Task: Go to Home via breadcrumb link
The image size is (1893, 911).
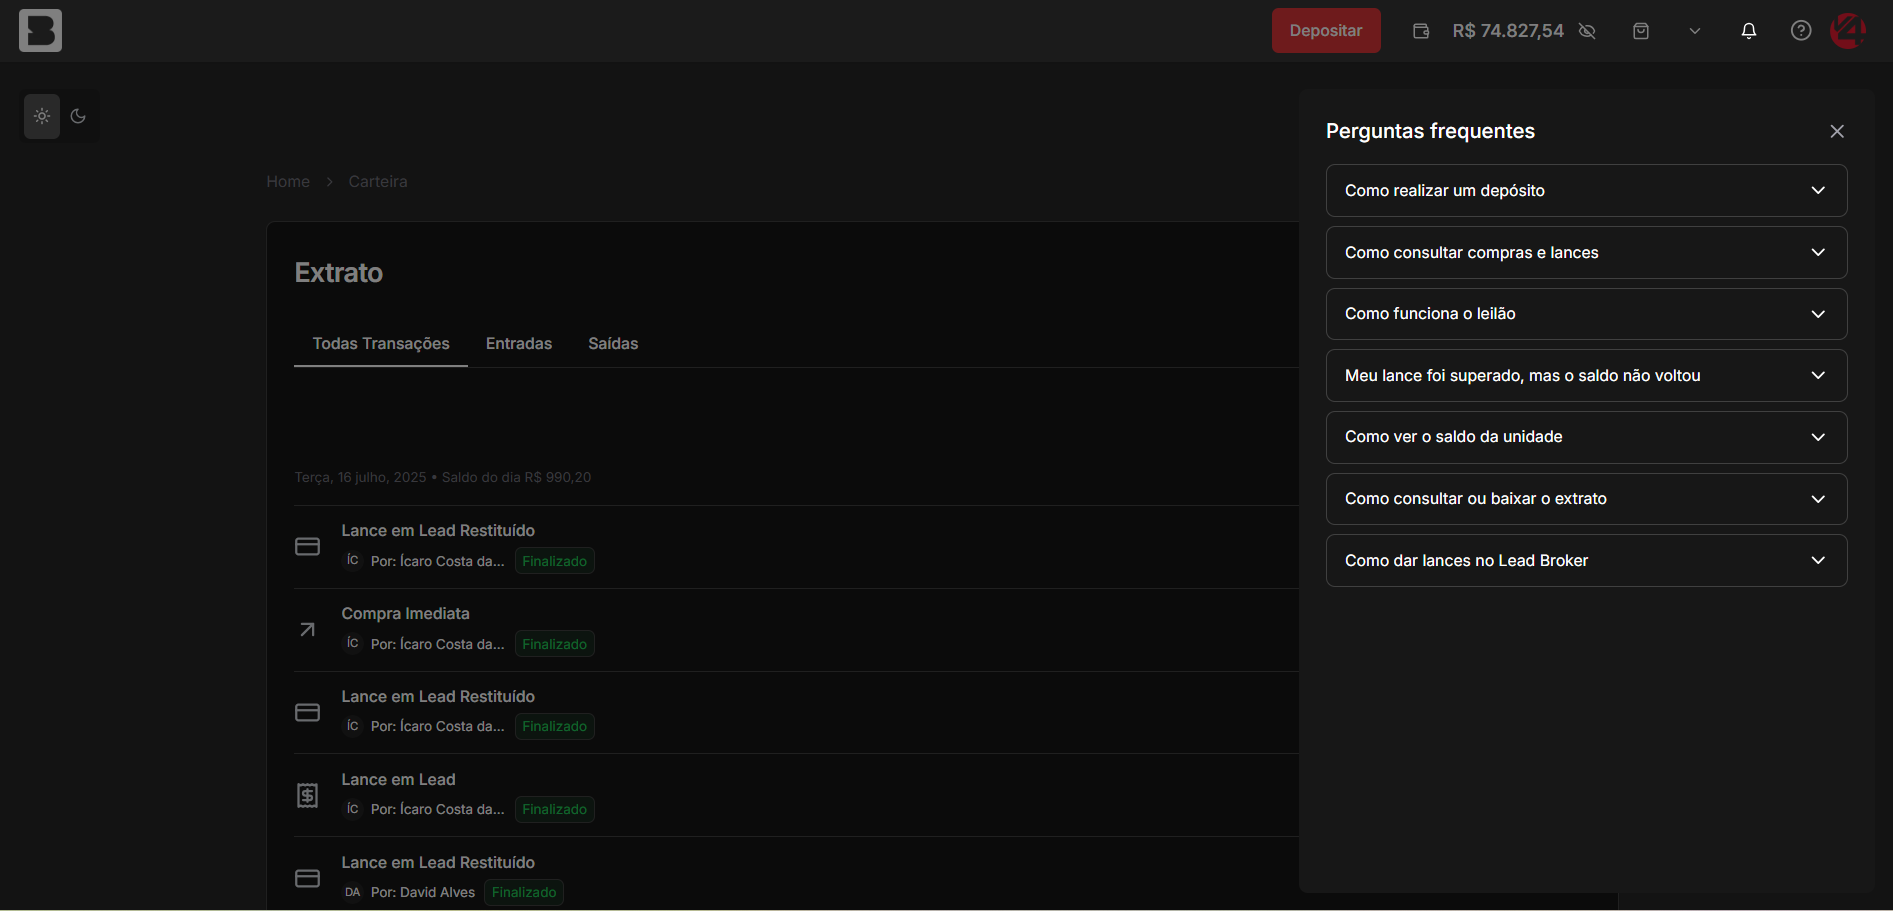Action: pos(288,182)
